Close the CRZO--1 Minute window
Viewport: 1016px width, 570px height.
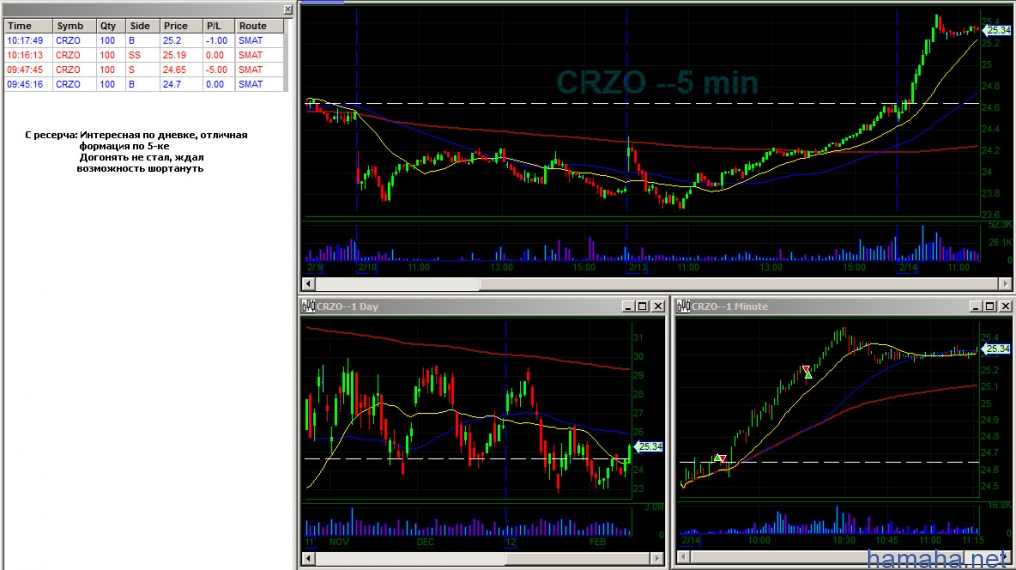pos(1006,306)
